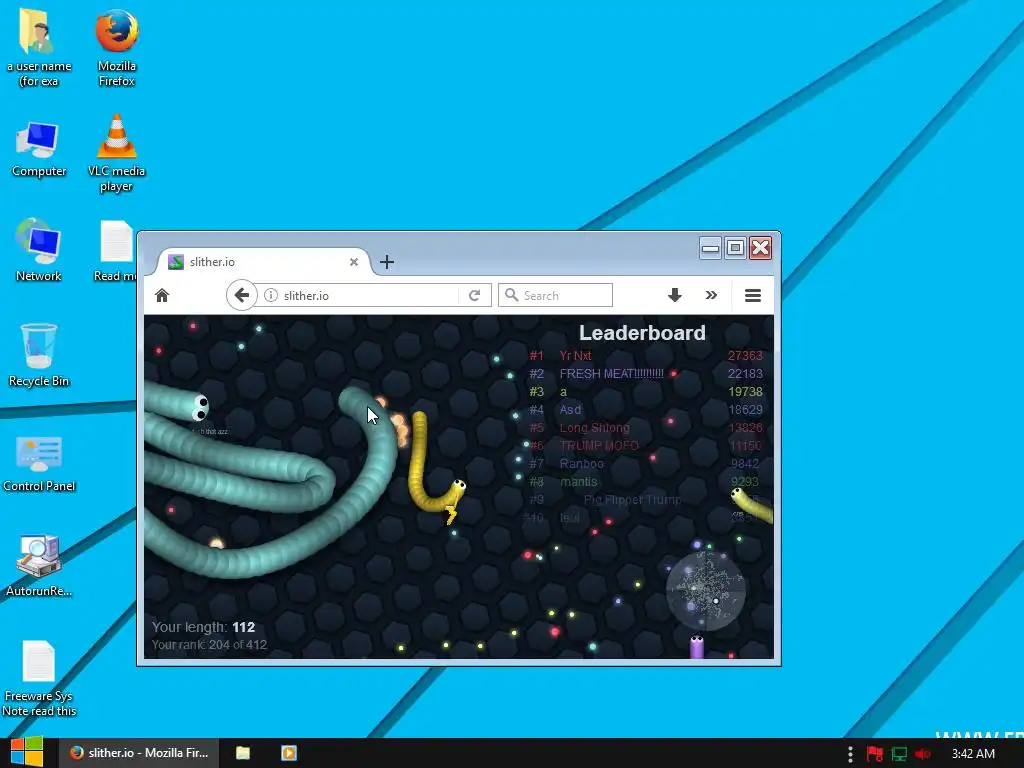
Task: Open the Control Panel desktop icon
Action: tap(39, 463)
